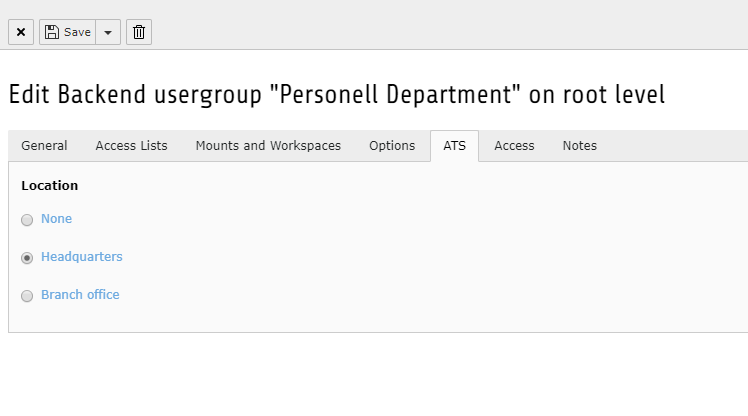Click the close (X) icon in toolbar

pos(21,32)
